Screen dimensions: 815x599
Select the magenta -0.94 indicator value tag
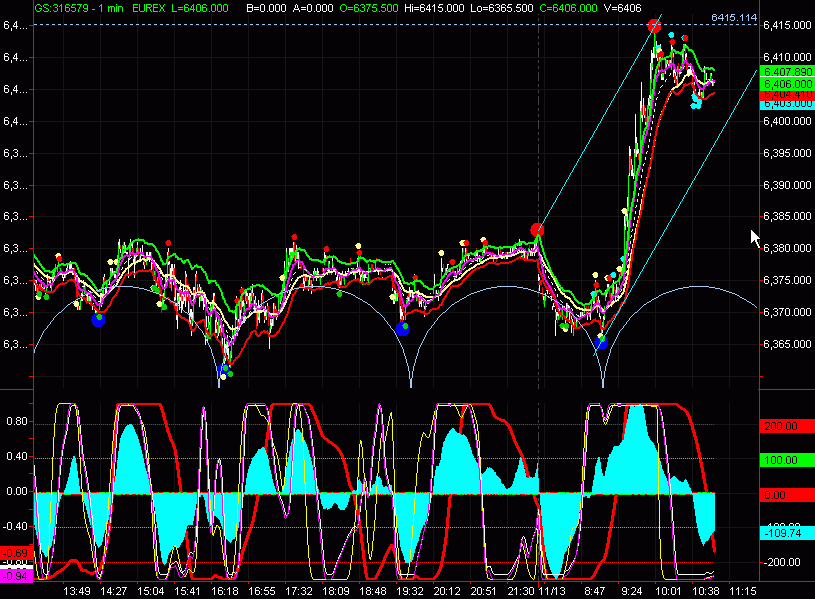17,576
